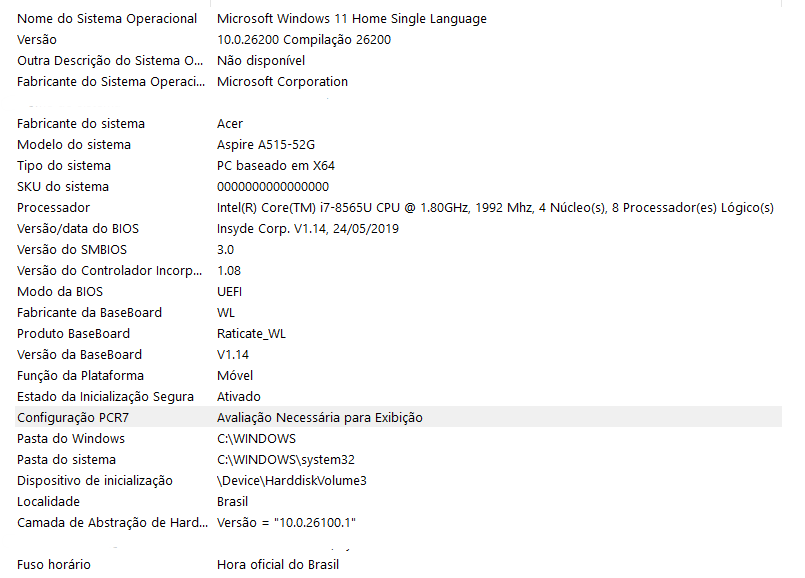Click the 'Versão = "10.0.26100.1"' value
The image size is (805, 578).
(286, 524)
